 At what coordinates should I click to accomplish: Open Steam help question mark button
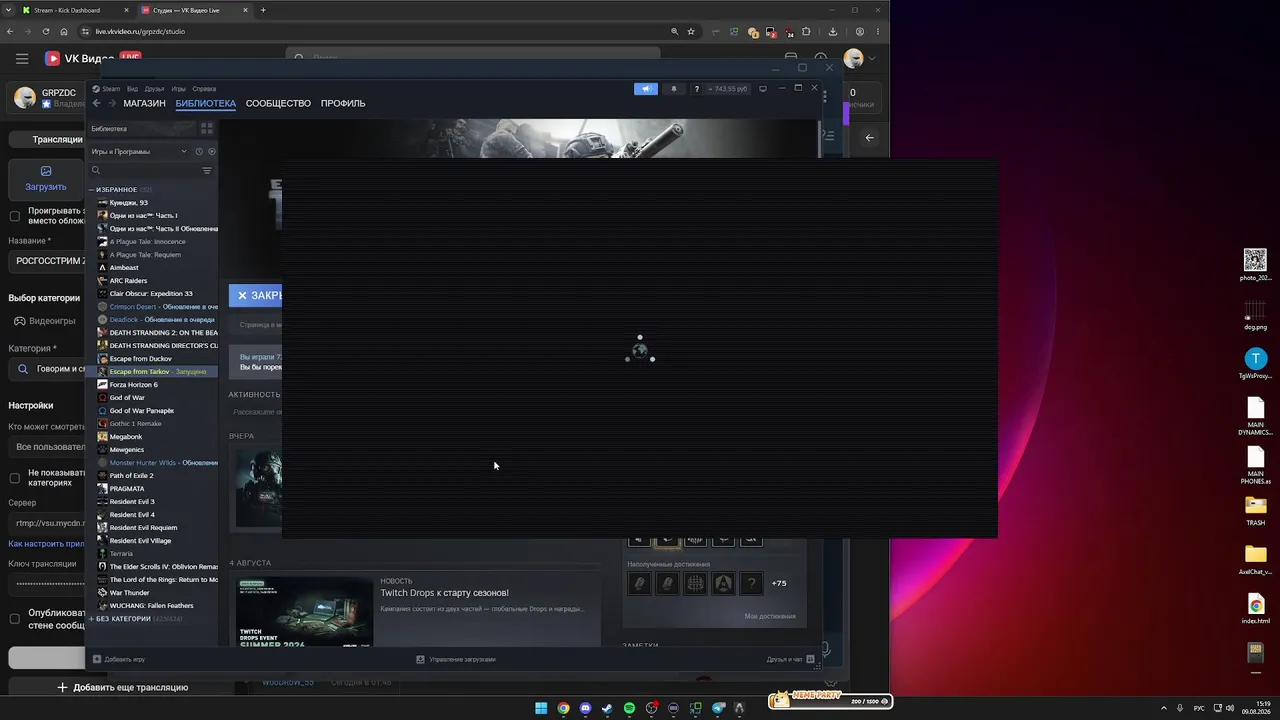click(696, 89)
